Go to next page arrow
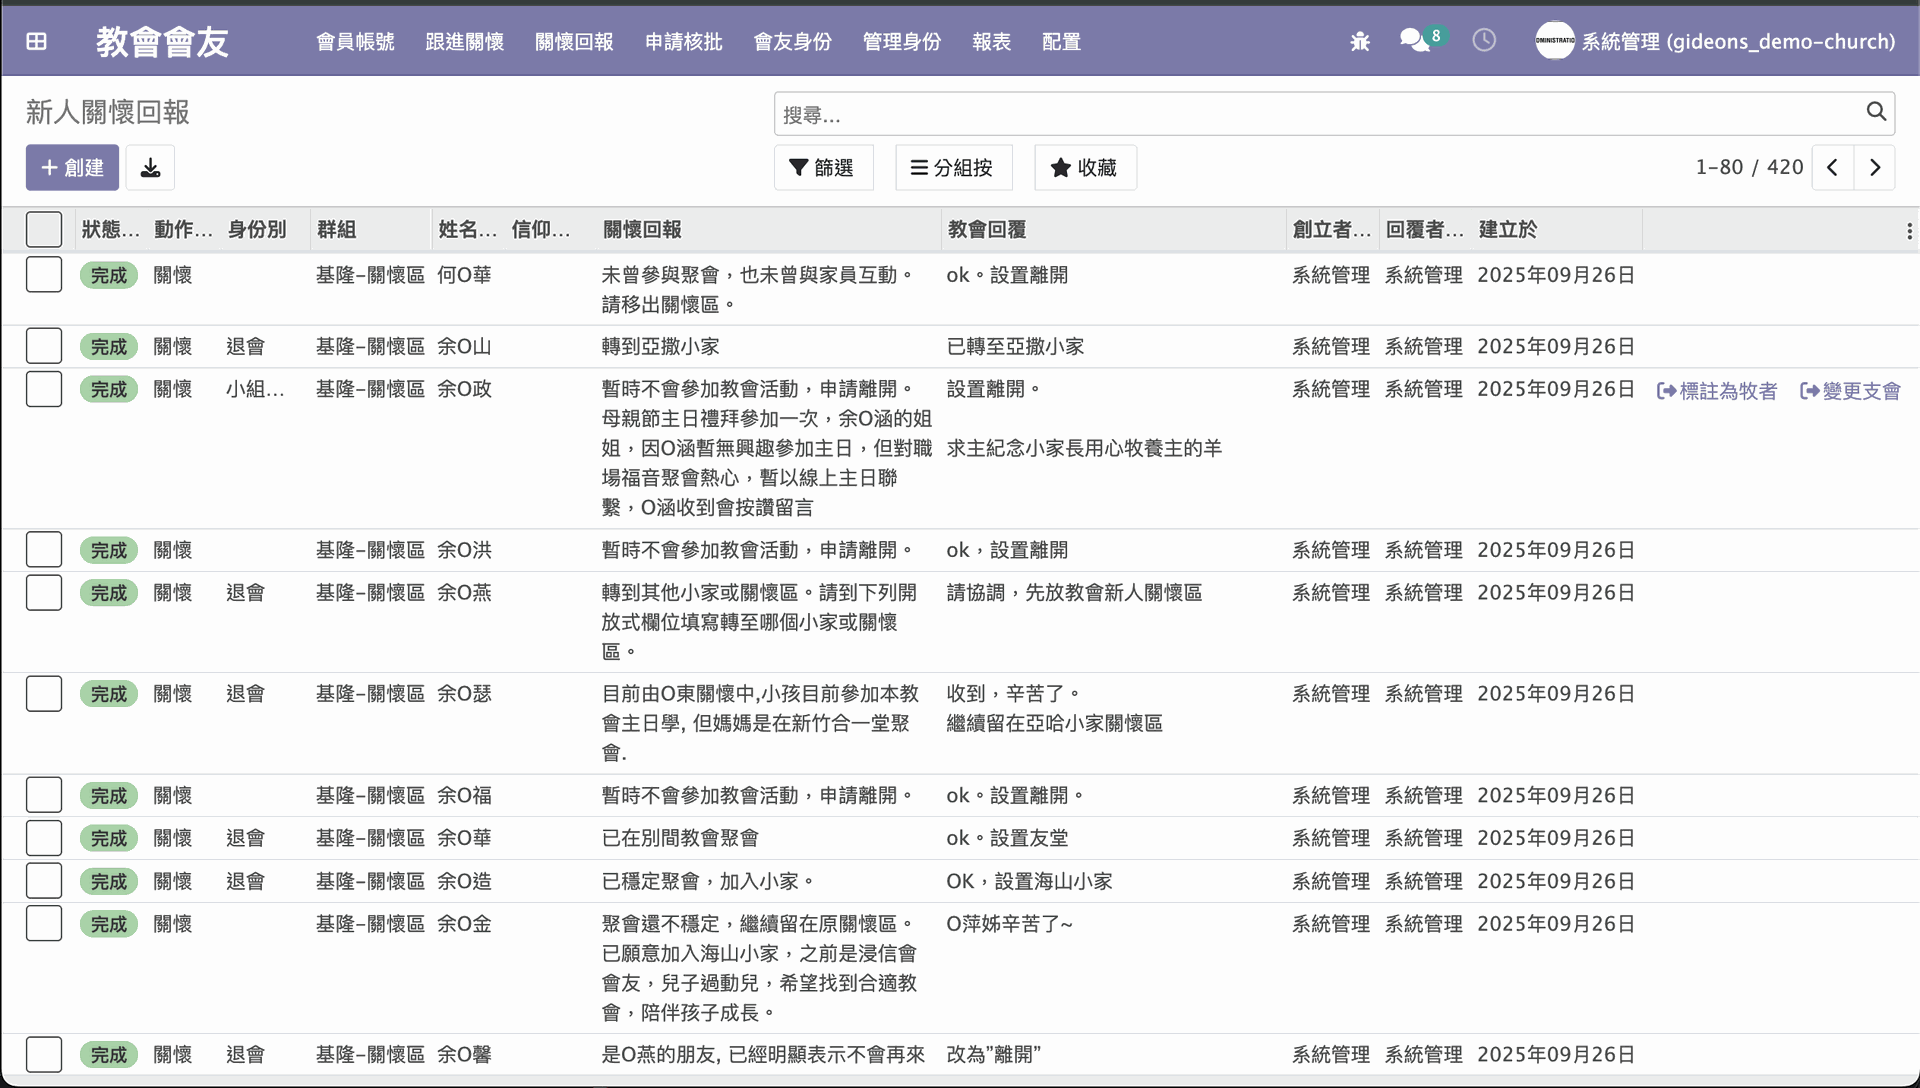Image resolution: width=1920 pixels, height=1088 pixels. (1875, 167)
